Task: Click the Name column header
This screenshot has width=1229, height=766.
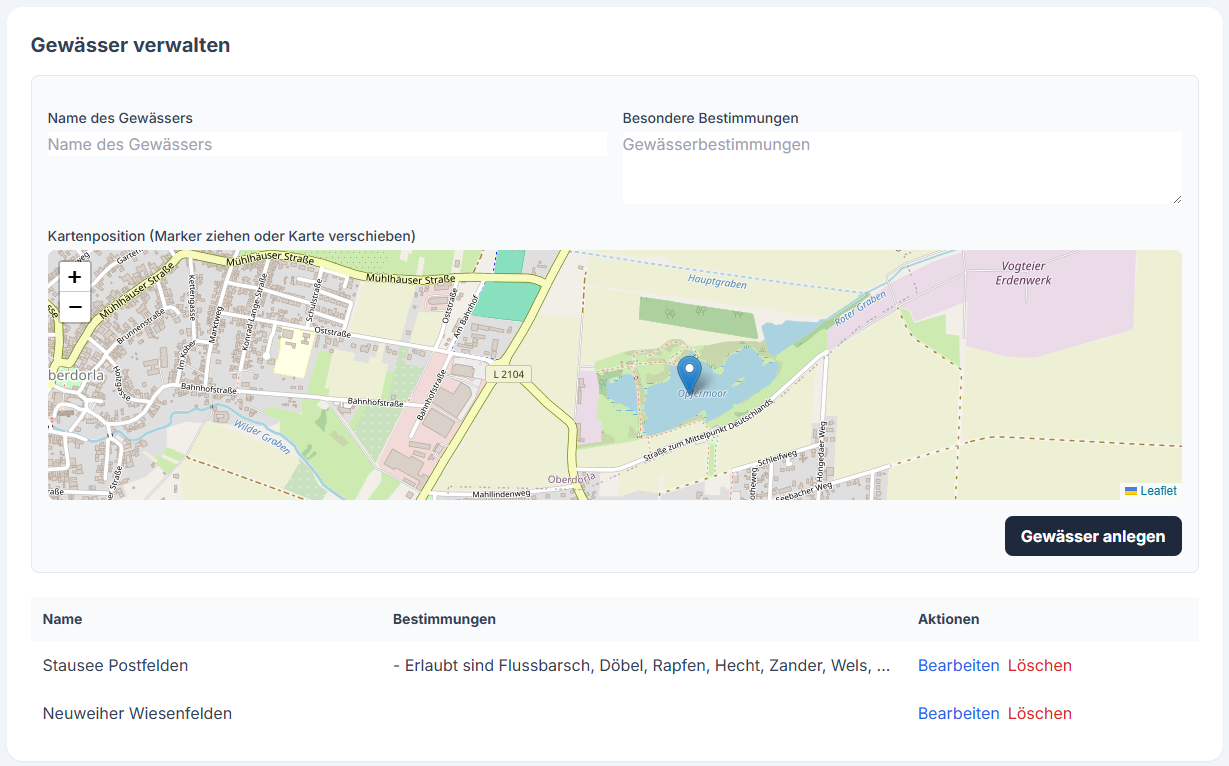Action: pyautogui.click(x=63, y=619)
